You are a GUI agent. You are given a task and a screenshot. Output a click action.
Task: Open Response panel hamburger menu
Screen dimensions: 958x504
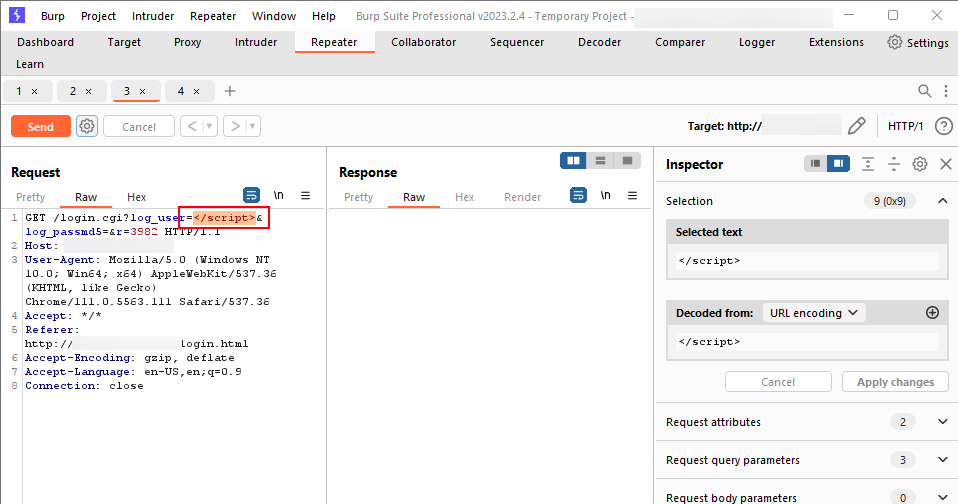pos(632,195)
